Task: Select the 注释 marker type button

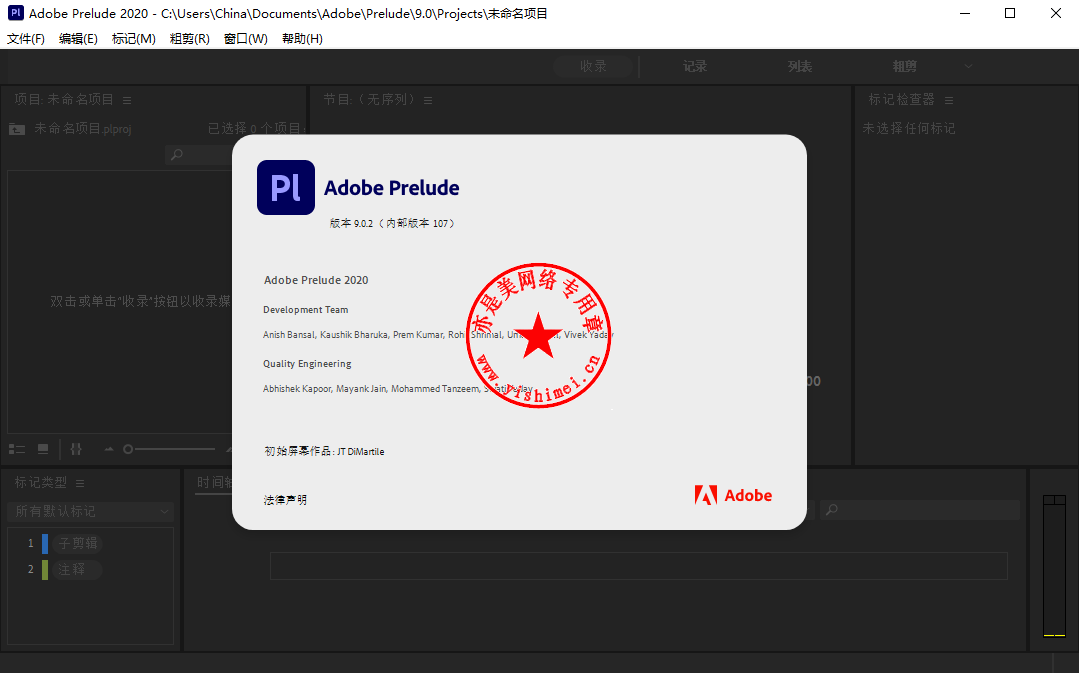Action: pyautogui.click(x=78, y=570)
